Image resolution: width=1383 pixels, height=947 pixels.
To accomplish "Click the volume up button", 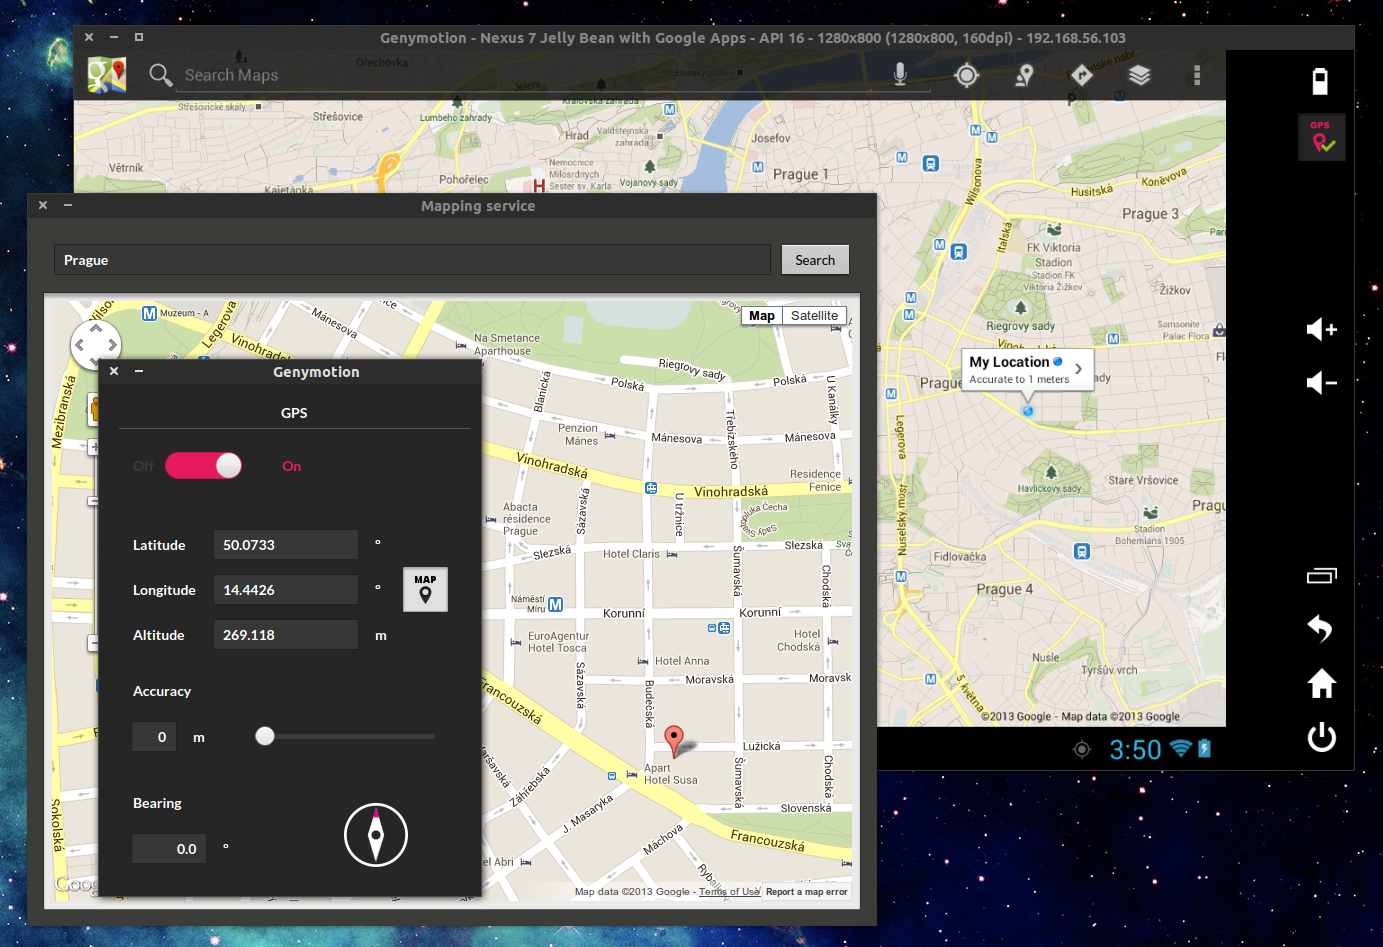I will (x=1321, y=329).
